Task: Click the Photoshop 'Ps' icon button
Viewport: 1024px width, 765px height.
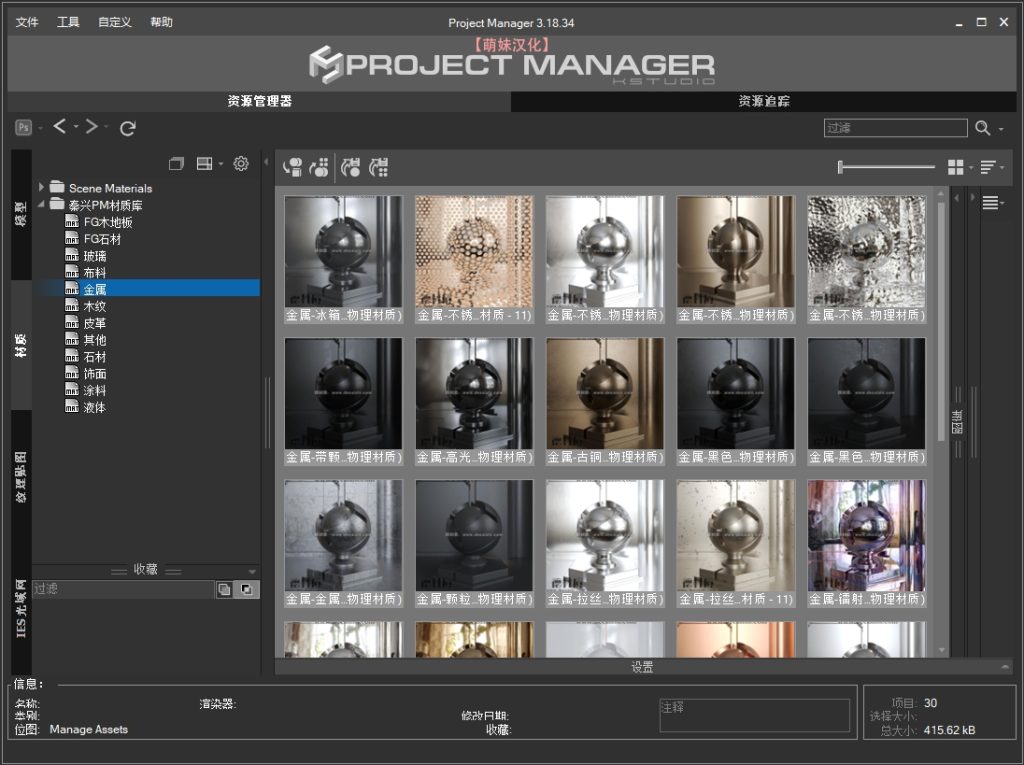Action: 23,127
